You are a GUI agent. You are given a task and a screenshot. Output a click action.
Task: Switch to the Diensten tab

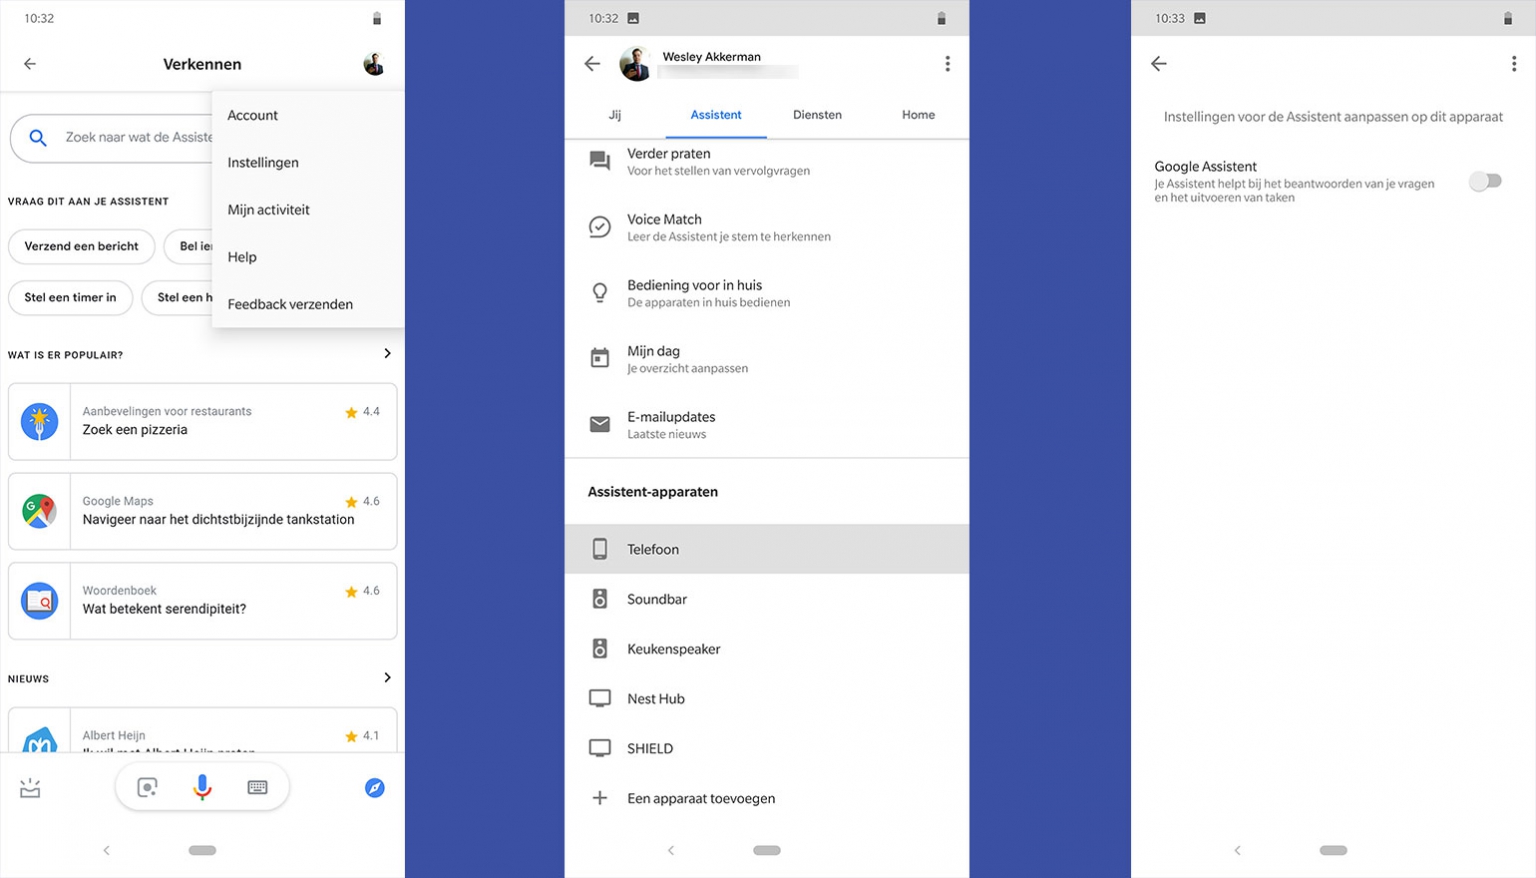pos(816,115)
